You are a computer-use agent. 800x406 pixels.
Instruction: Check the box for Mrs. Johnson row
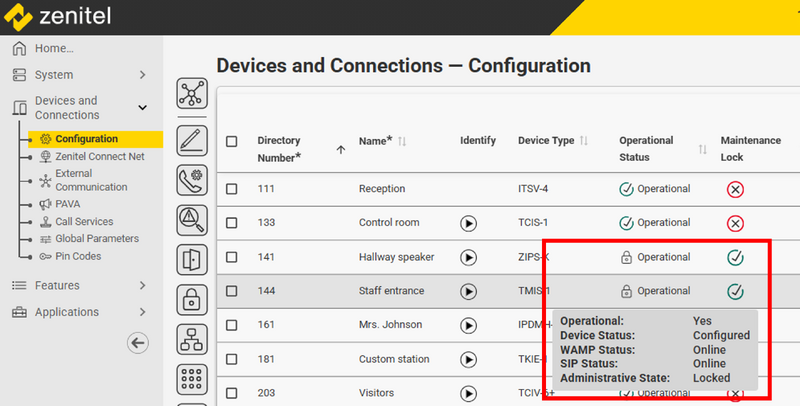click(232, 325)
